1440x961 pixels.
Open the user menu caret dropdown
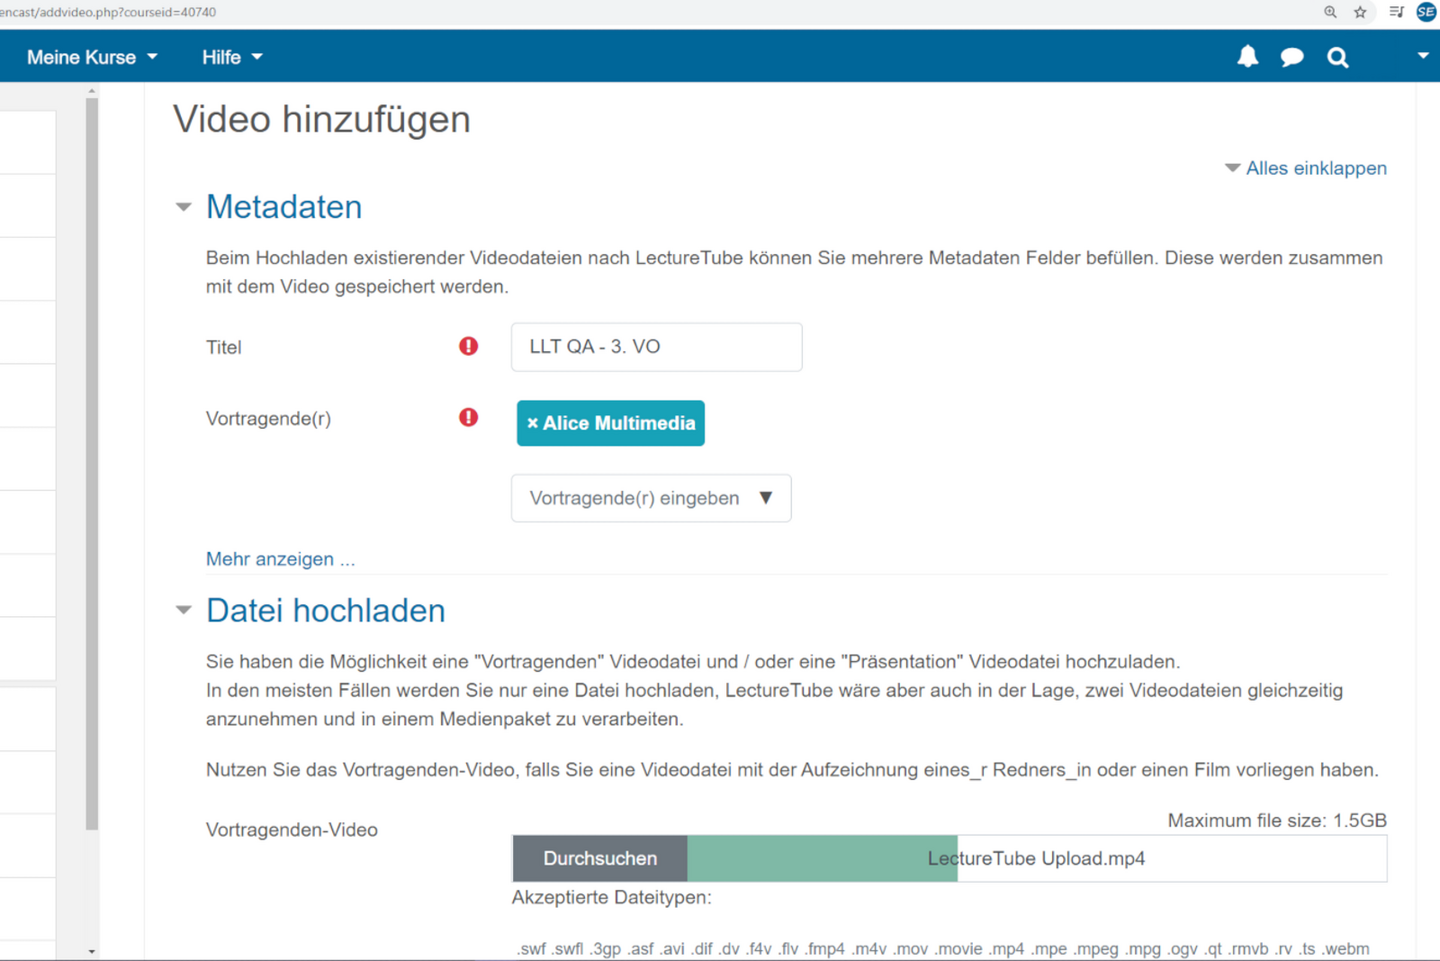pos(1422,56)
